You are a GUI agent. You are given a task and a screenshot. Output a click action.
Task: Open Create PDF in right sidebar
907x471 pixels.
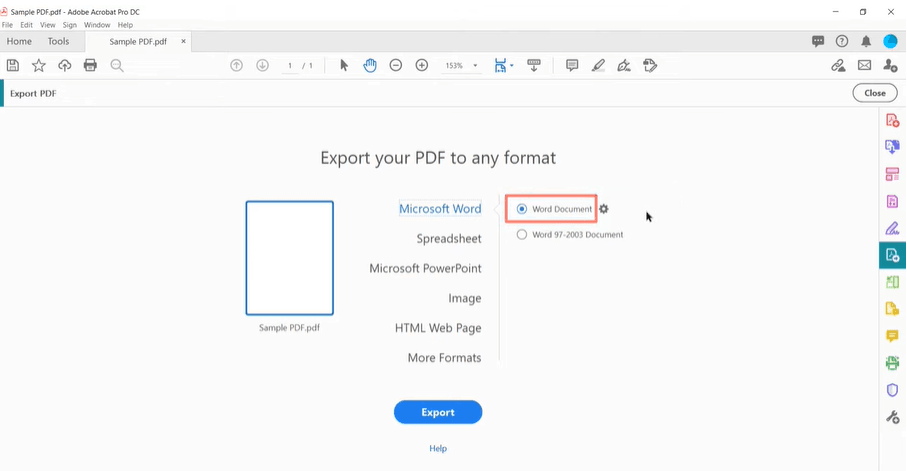tap(892, 120)
